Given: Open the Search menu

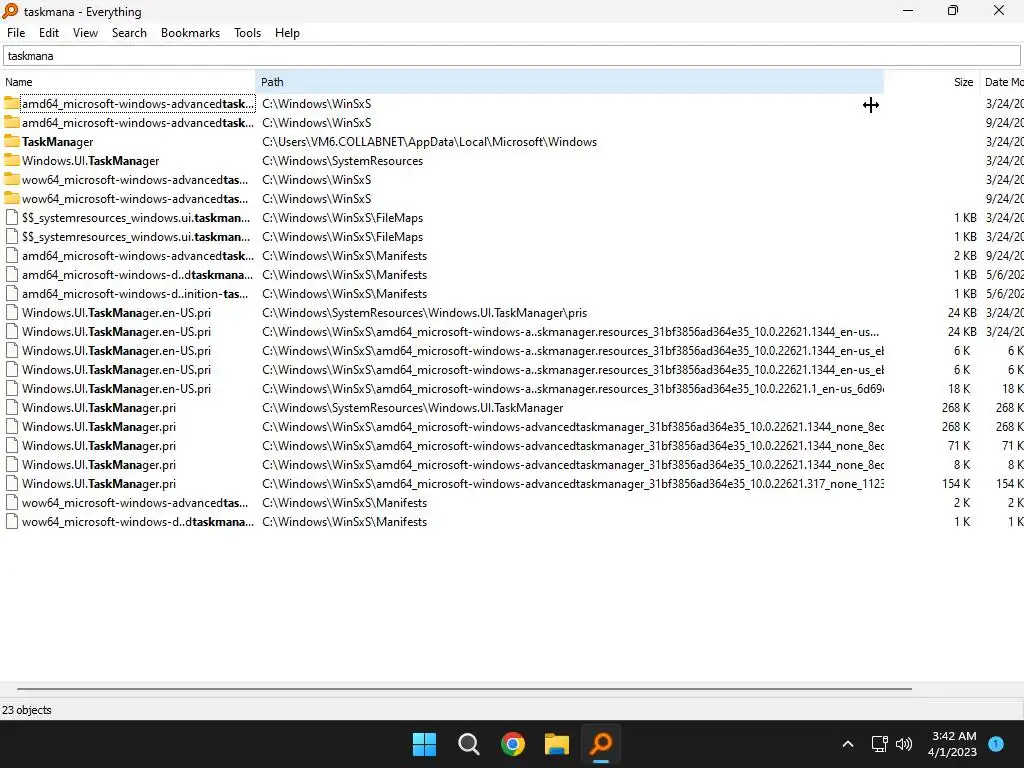Looking at the screenshot, I should [129, 33].
